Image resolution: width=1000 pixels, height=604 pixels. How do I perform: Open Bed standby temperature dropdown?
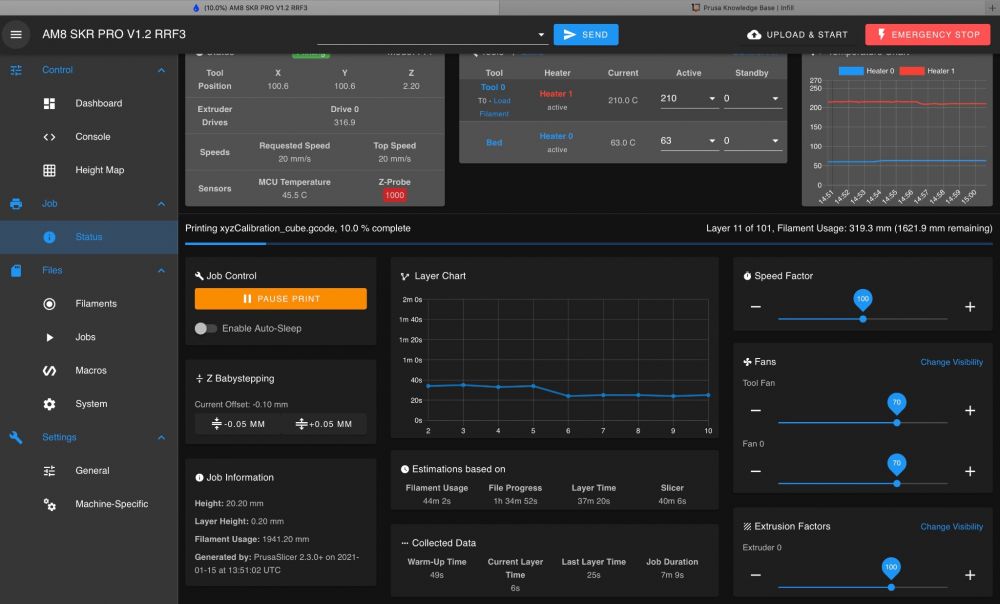775,141
